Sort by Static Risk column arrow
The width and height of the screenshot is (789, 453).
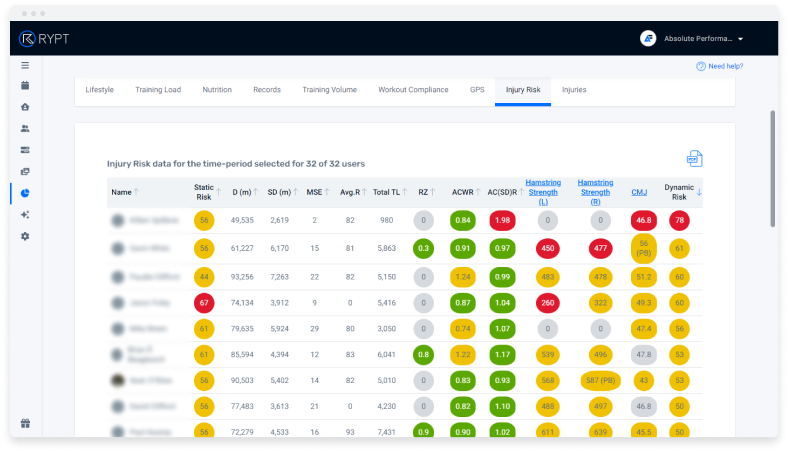[218, 192]
